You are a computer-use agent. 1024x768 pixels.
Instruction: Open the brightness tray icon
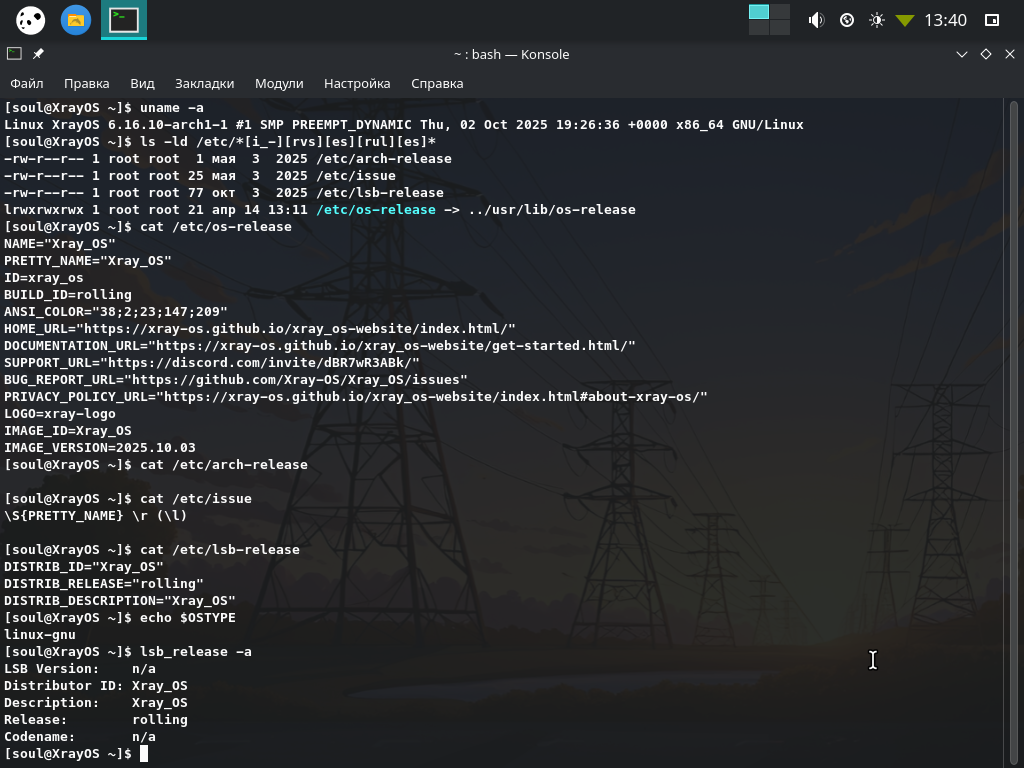pyautogui.click(x=877, y=20)
